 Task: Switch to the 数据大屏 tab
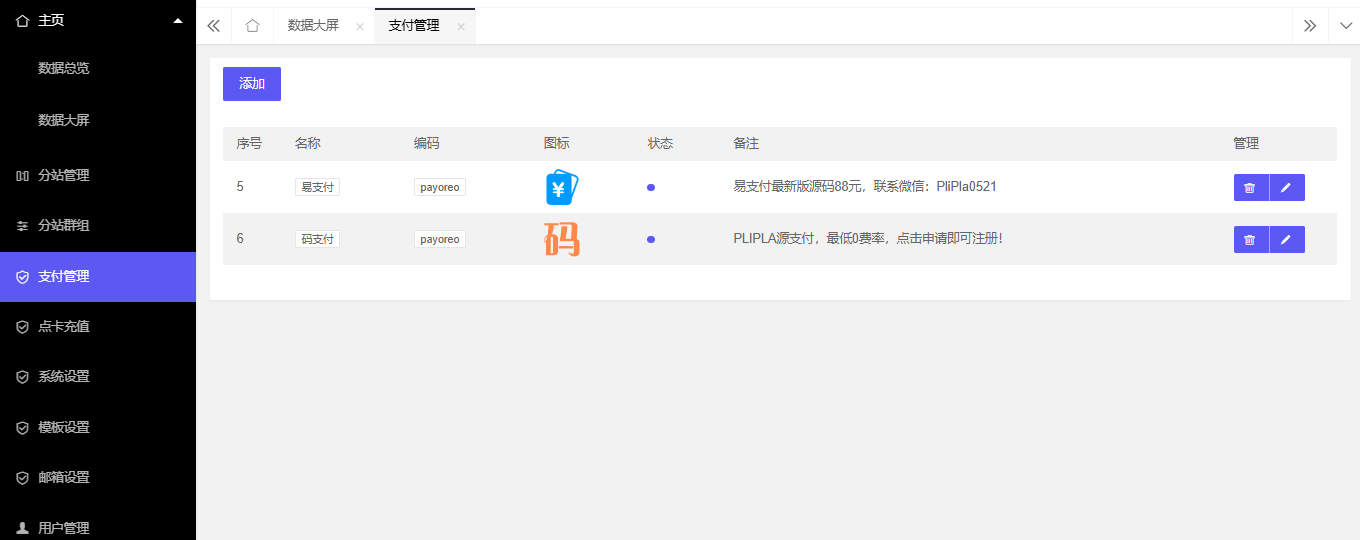tap(313, 26)
